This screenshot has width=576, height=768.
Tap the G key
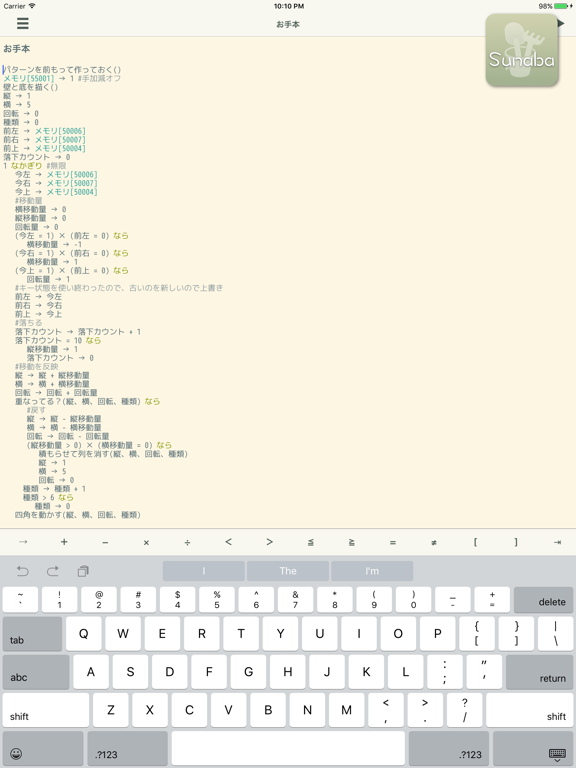[x=248, y=672]
